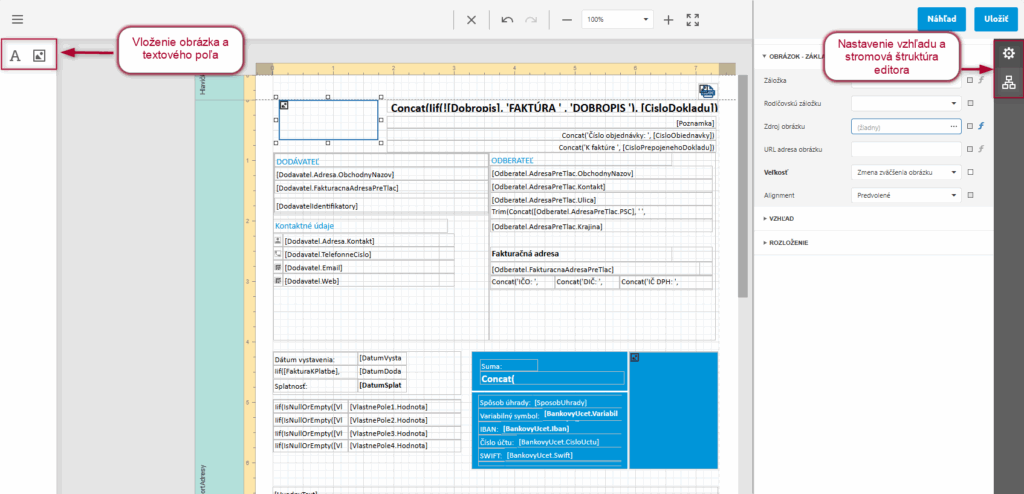Click the Uložiť save button
Image resolution: width=1024 pixels, height=494 pixels.
click(x=995, y=19)
